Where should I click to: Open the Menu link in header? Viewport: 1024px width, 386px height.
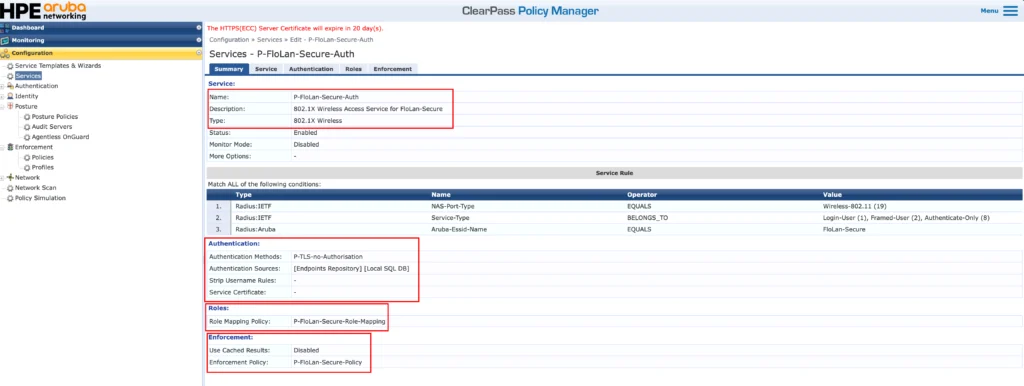(989, 11)
